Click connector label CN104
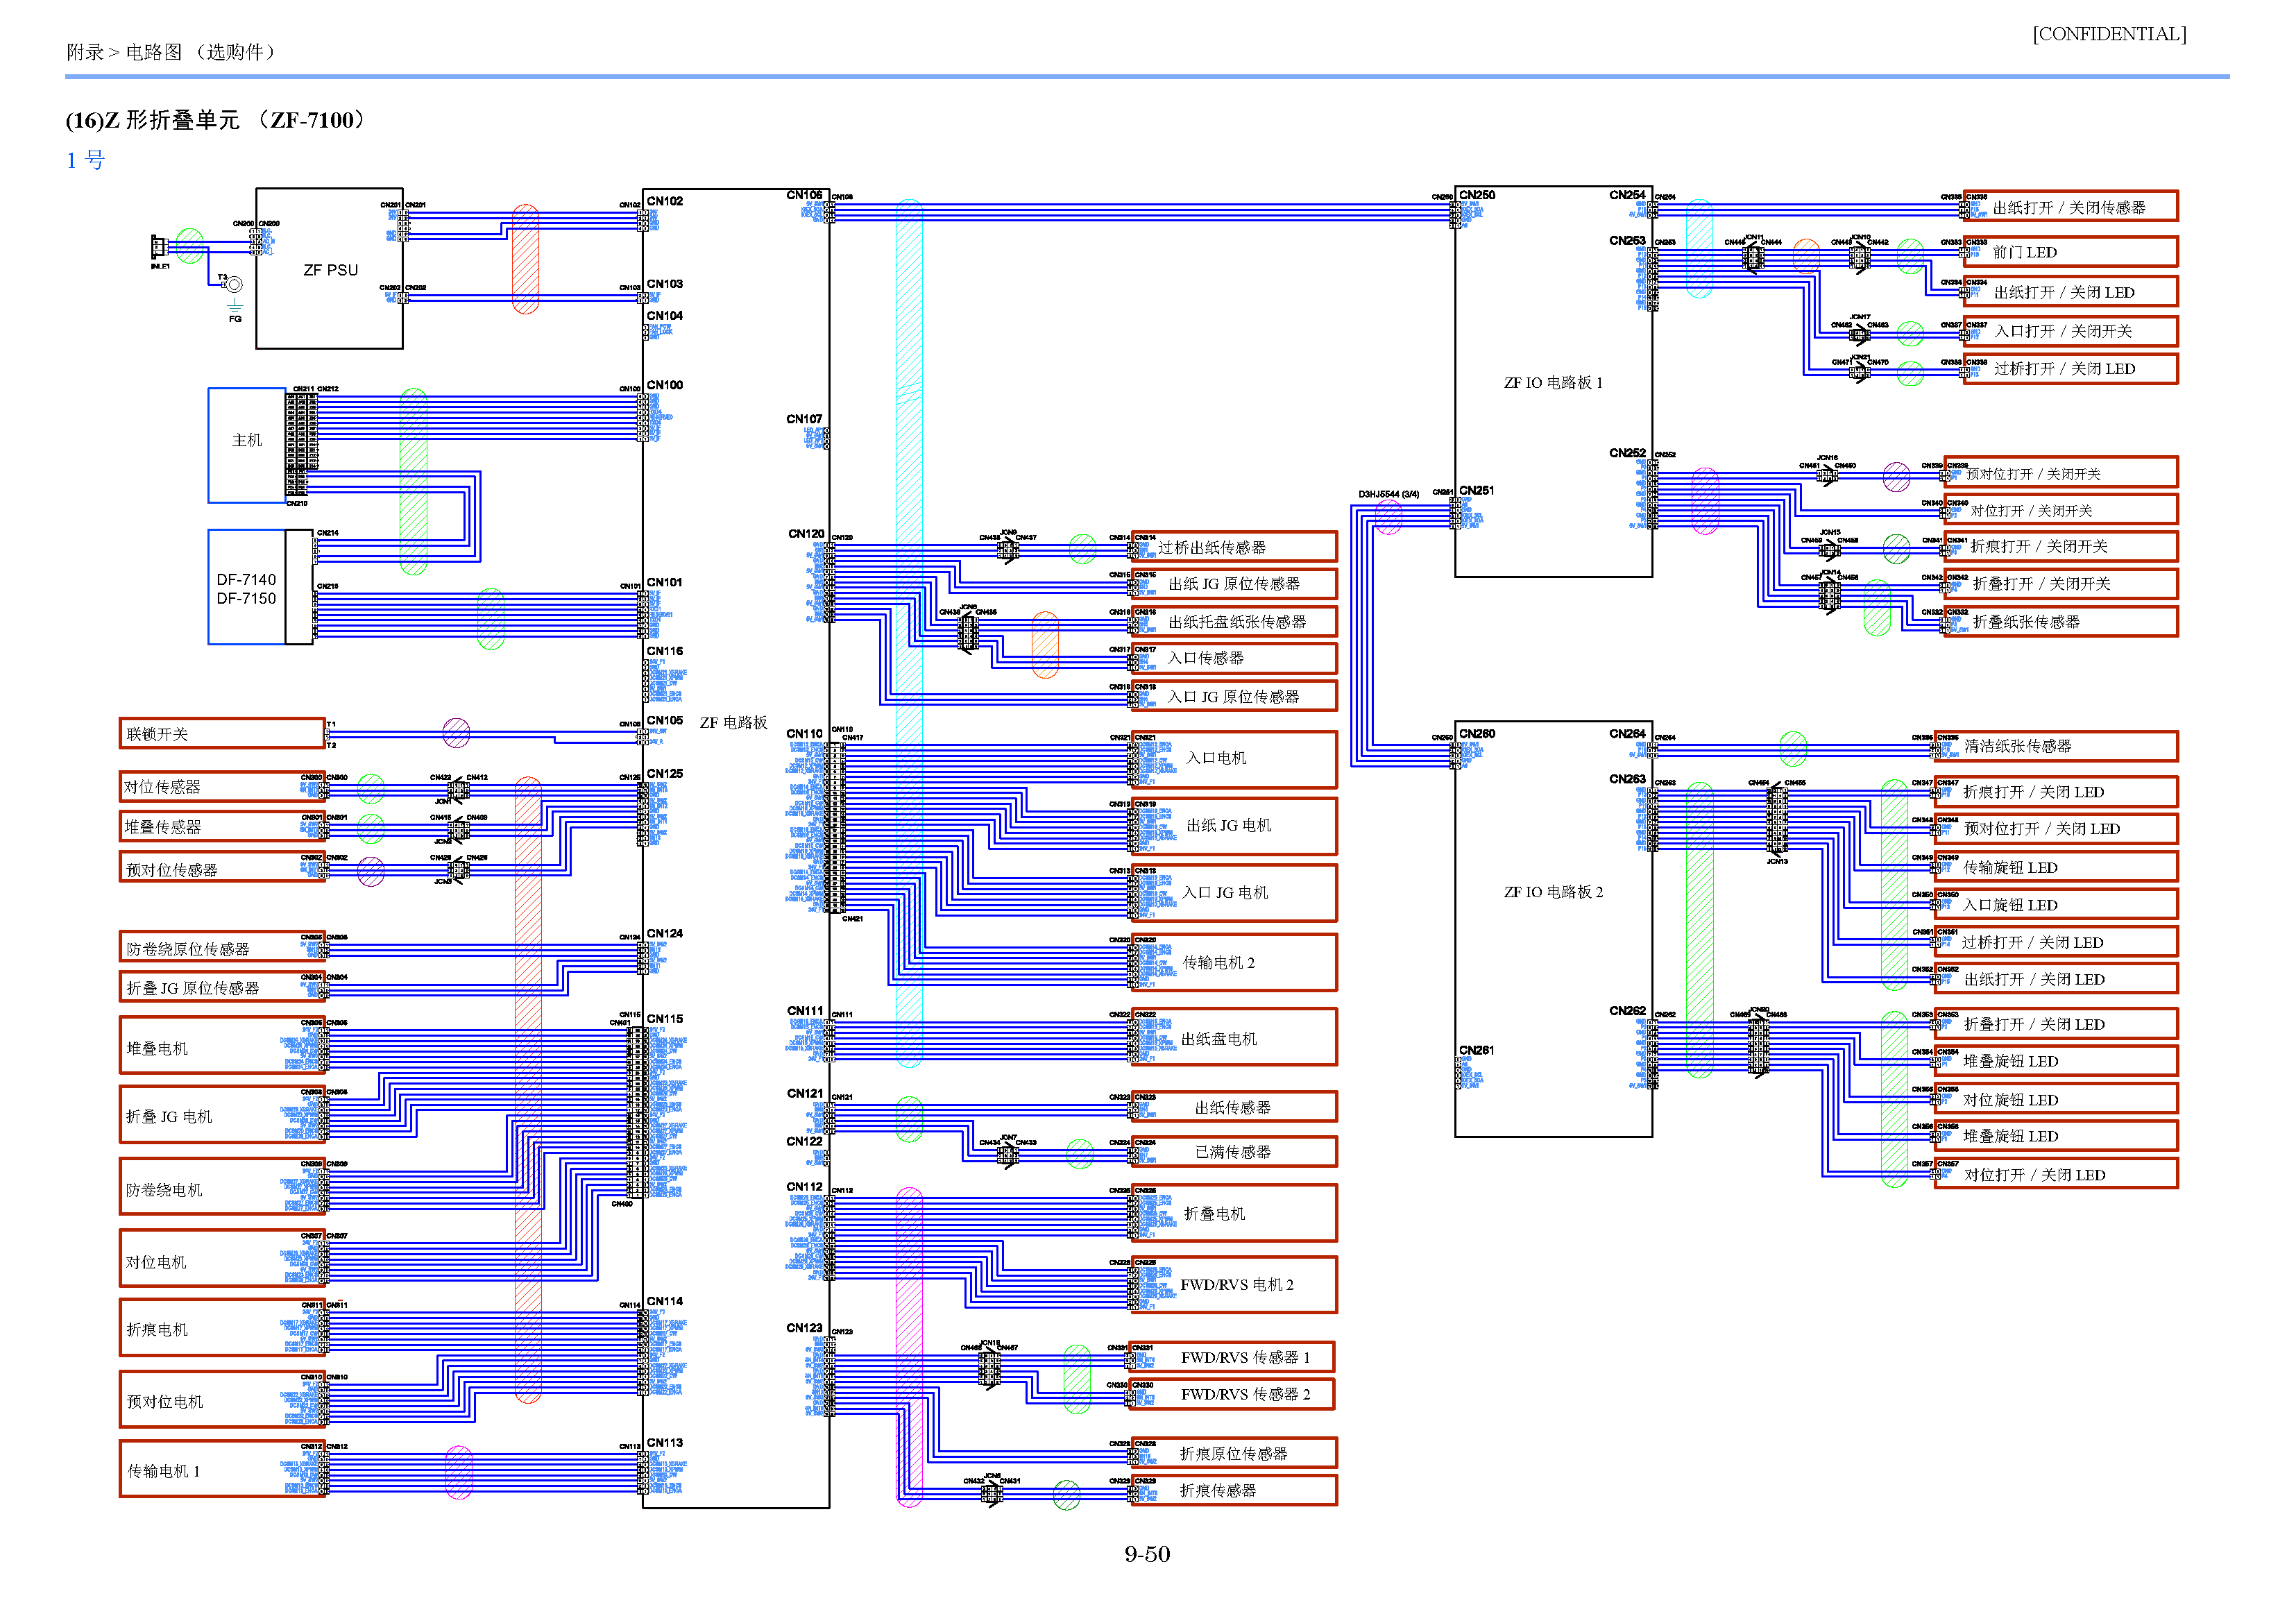Image resolution: width=2296 pixels, height=1623 pixels. click(665, 316)
